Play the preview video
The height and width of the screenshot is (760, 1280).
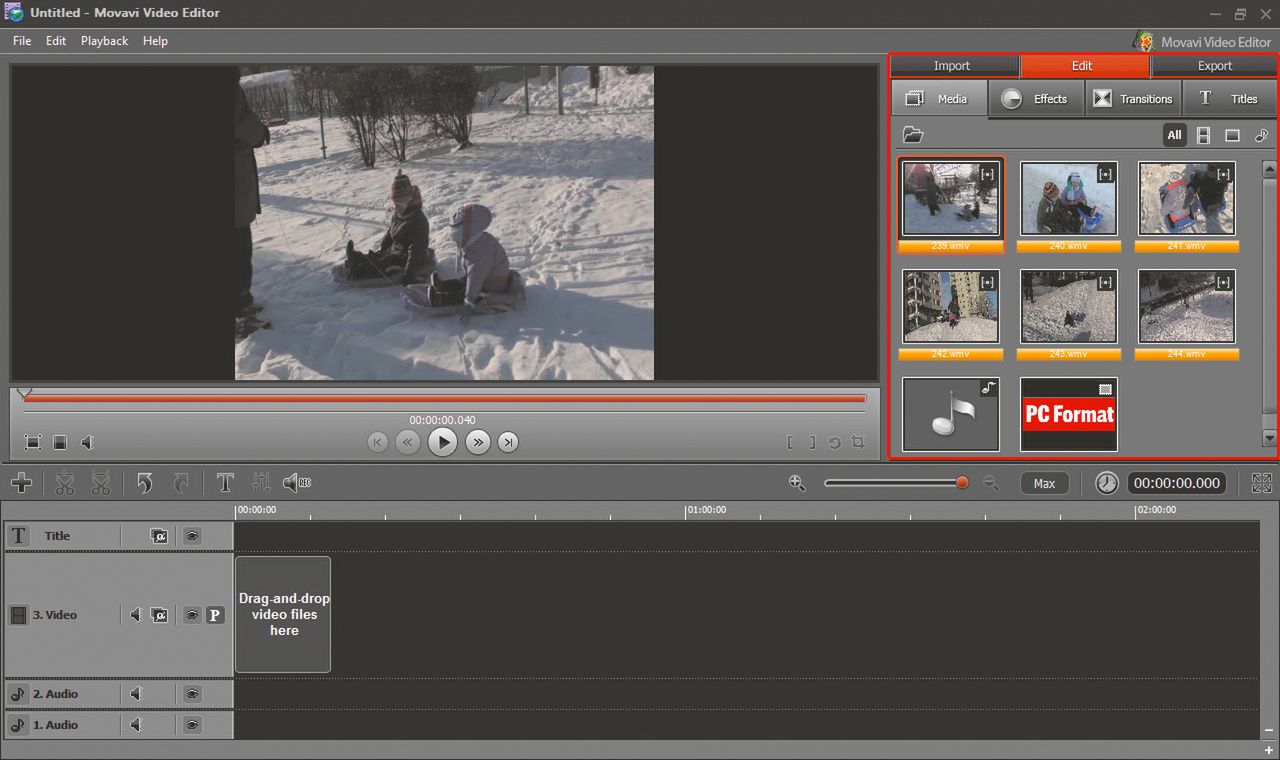point(442,442)
